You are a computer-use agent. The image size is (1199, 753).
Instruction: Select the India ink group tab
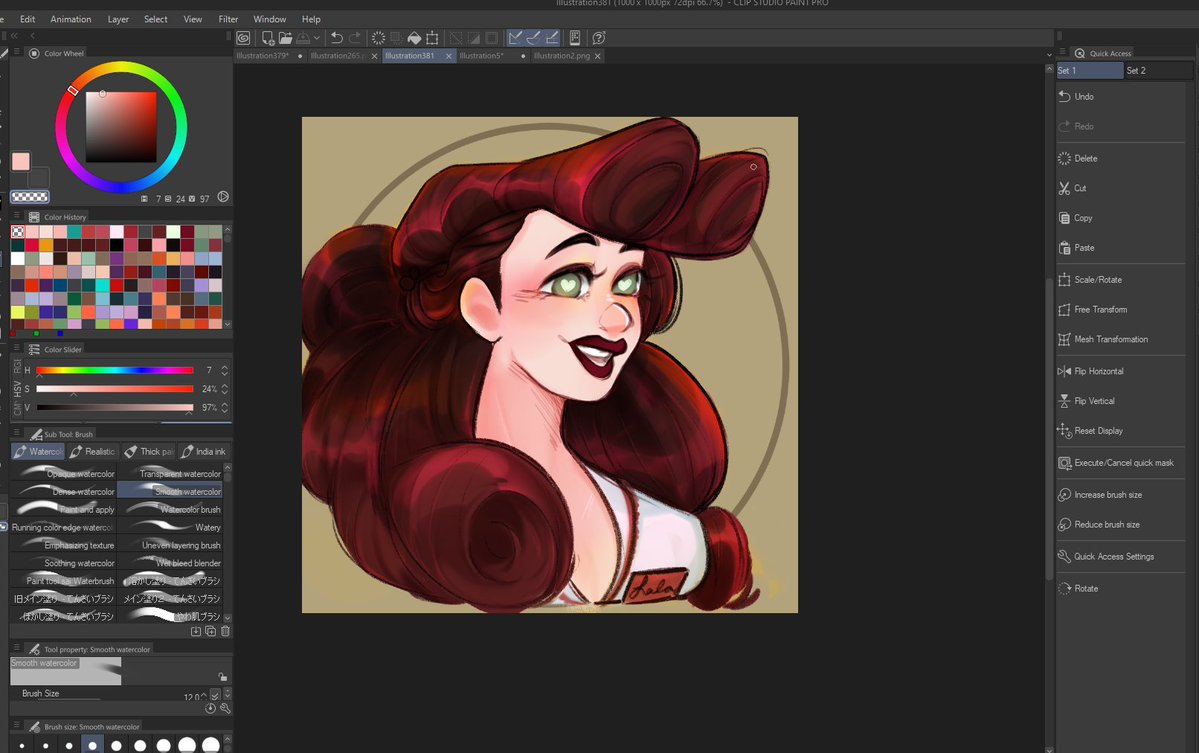coord(203,452)
